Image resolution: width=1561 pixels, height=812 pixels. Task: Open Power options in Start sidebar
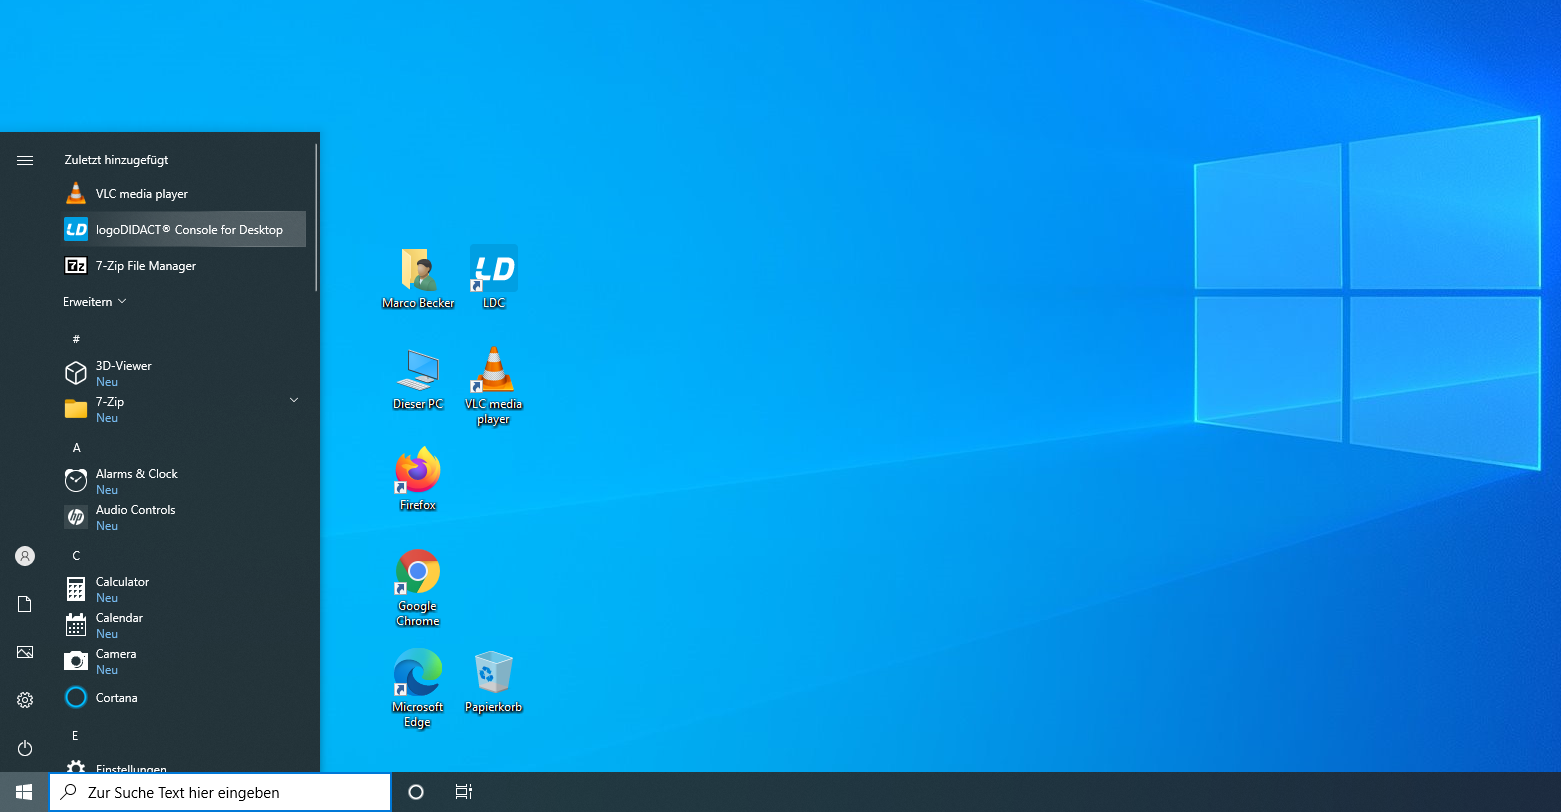25,748
